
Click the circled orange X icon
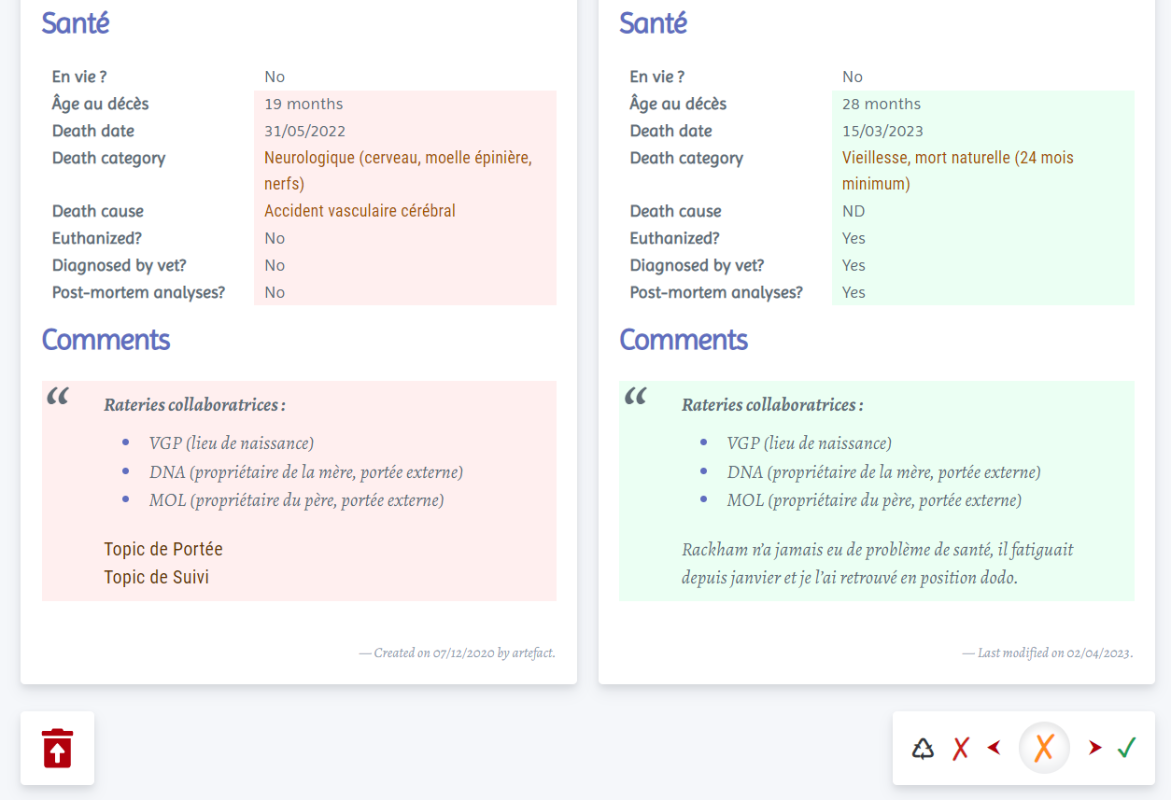point(1044,748)
